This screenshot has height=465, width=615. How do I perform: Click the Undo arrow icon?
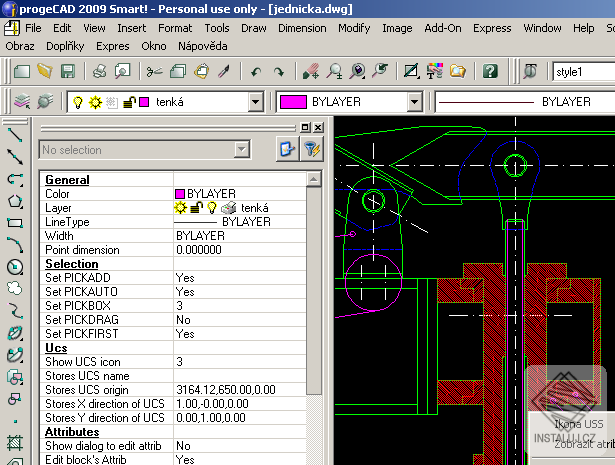tap(256, 71)
